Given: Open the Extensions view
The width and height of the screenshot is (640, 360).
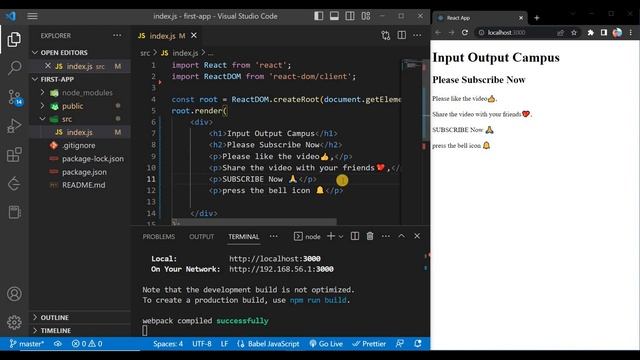Looking at the screenshot, I should pos(14,155).
